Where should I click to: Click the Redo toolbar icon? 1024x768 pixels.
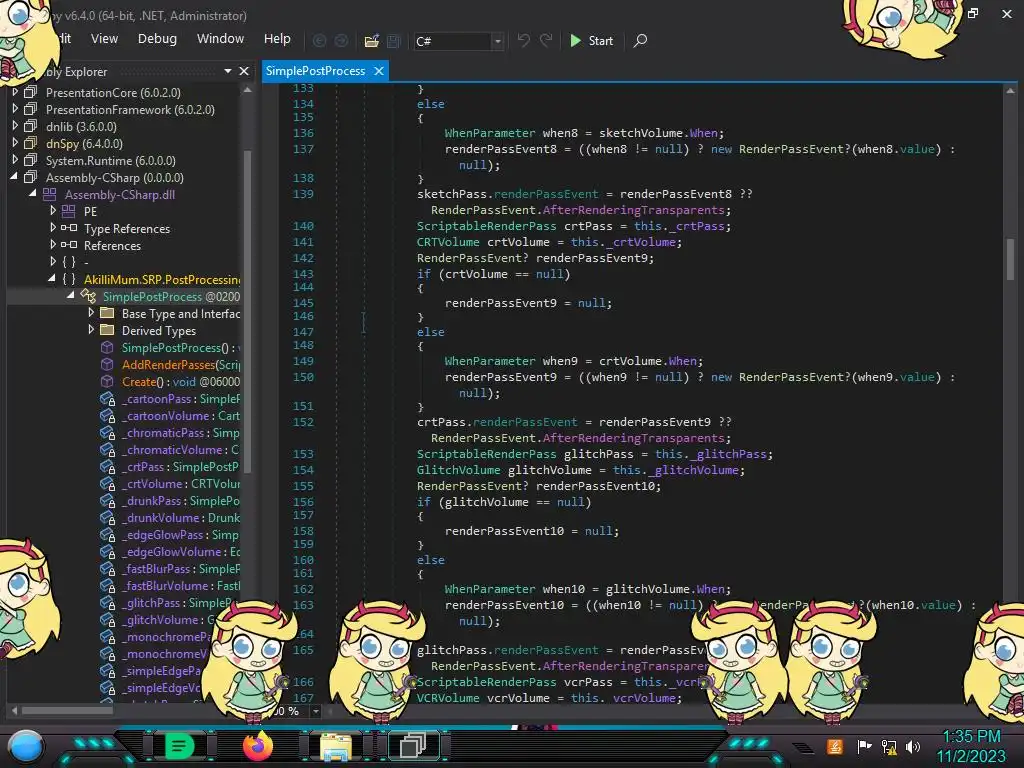pos(546,40)
